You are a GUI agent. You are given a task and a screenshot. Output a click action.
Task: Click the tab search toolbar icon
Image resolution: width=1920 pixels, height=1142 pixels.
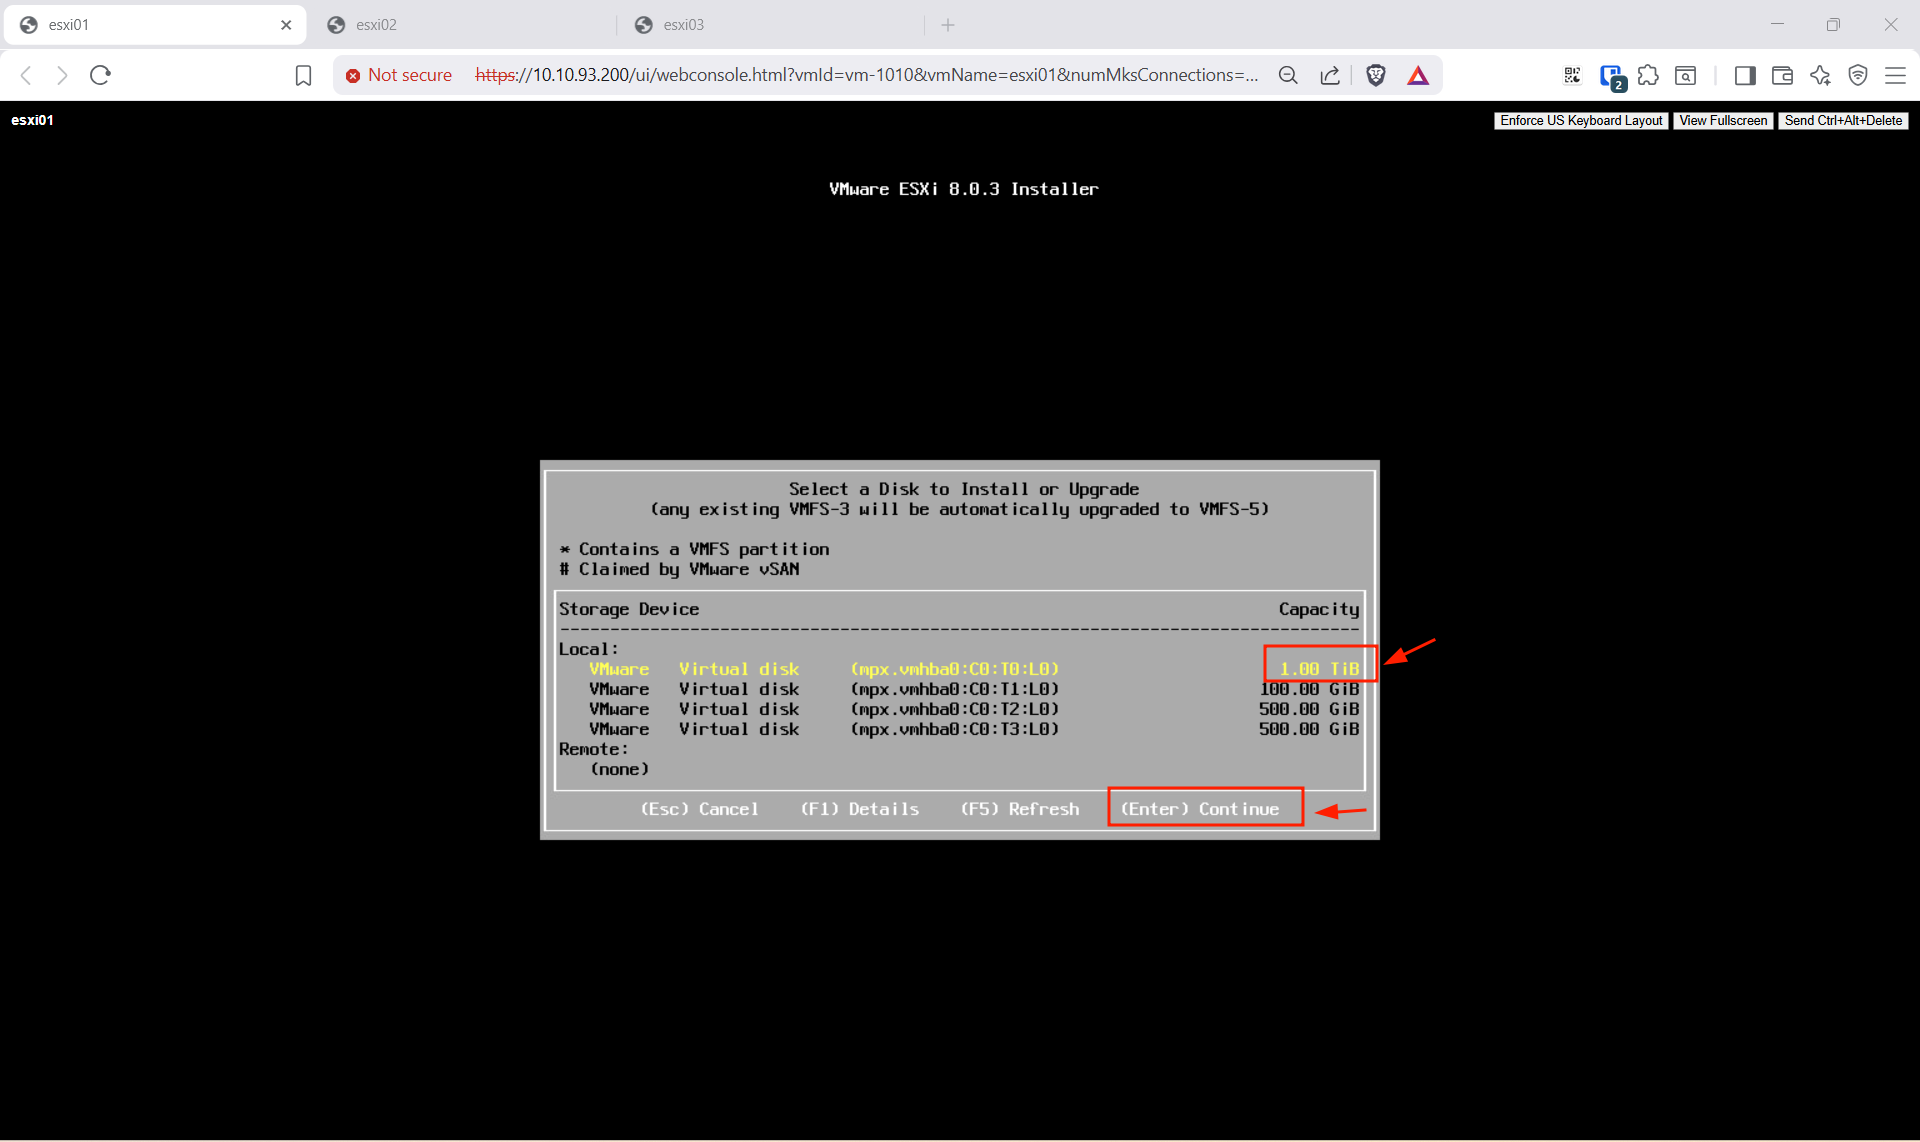(1685, 75)
